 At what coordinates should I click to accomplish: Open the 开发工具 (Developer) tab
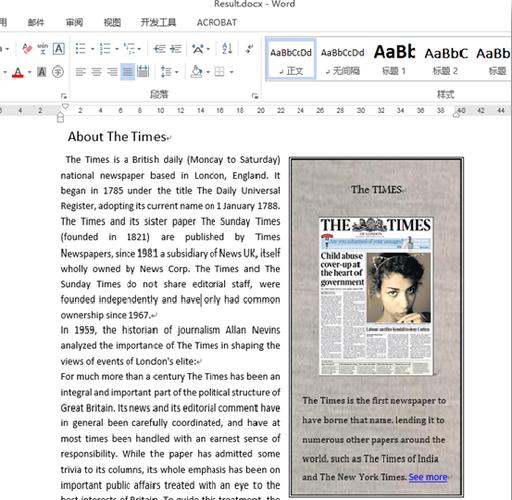158,22
